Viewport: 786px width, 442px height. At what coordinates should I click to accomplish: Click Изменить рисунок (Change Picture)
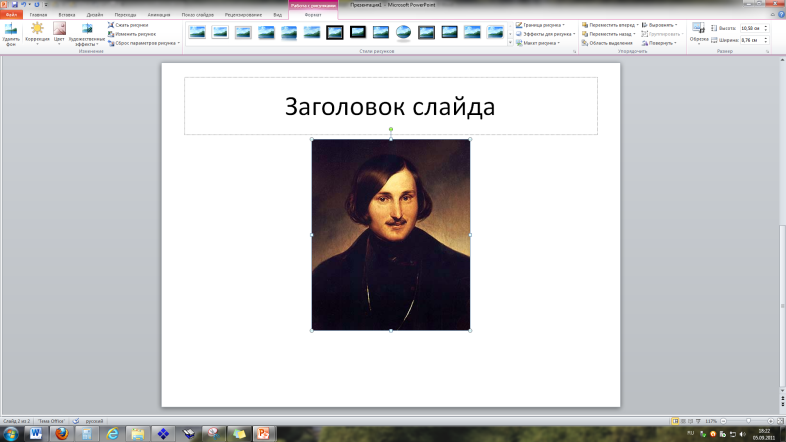(x=132, y=34)
